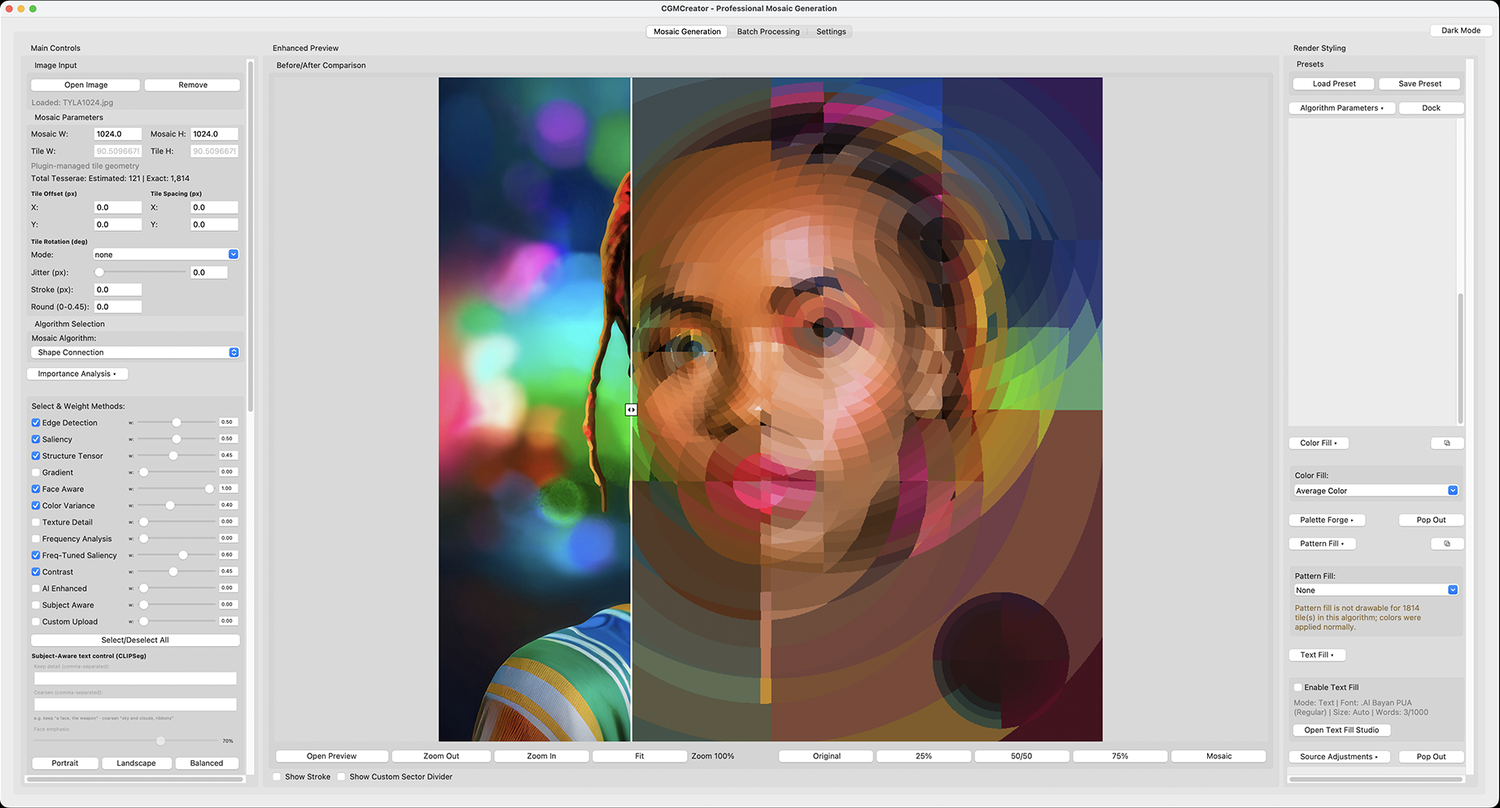Image resolution: width=1500 pixels, height=808 pixels.
Task: Click the Round (0-0.45) input field
Action: 118,307
